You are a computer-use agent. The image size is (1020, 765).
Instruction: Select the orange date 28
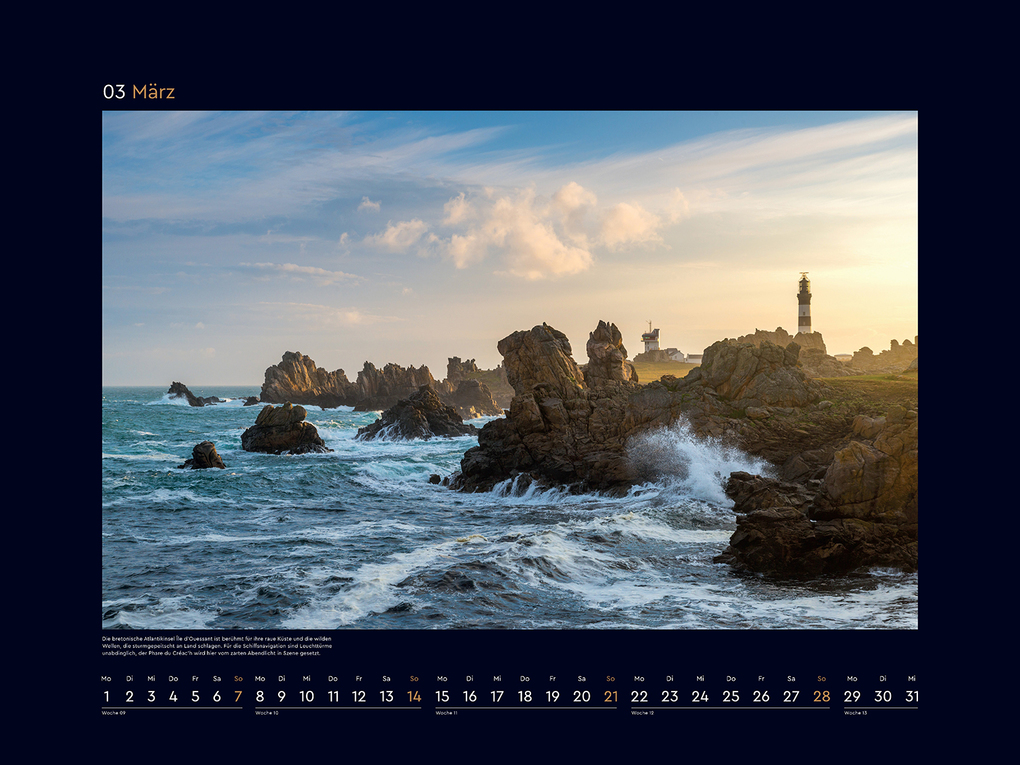click(820, 695)
